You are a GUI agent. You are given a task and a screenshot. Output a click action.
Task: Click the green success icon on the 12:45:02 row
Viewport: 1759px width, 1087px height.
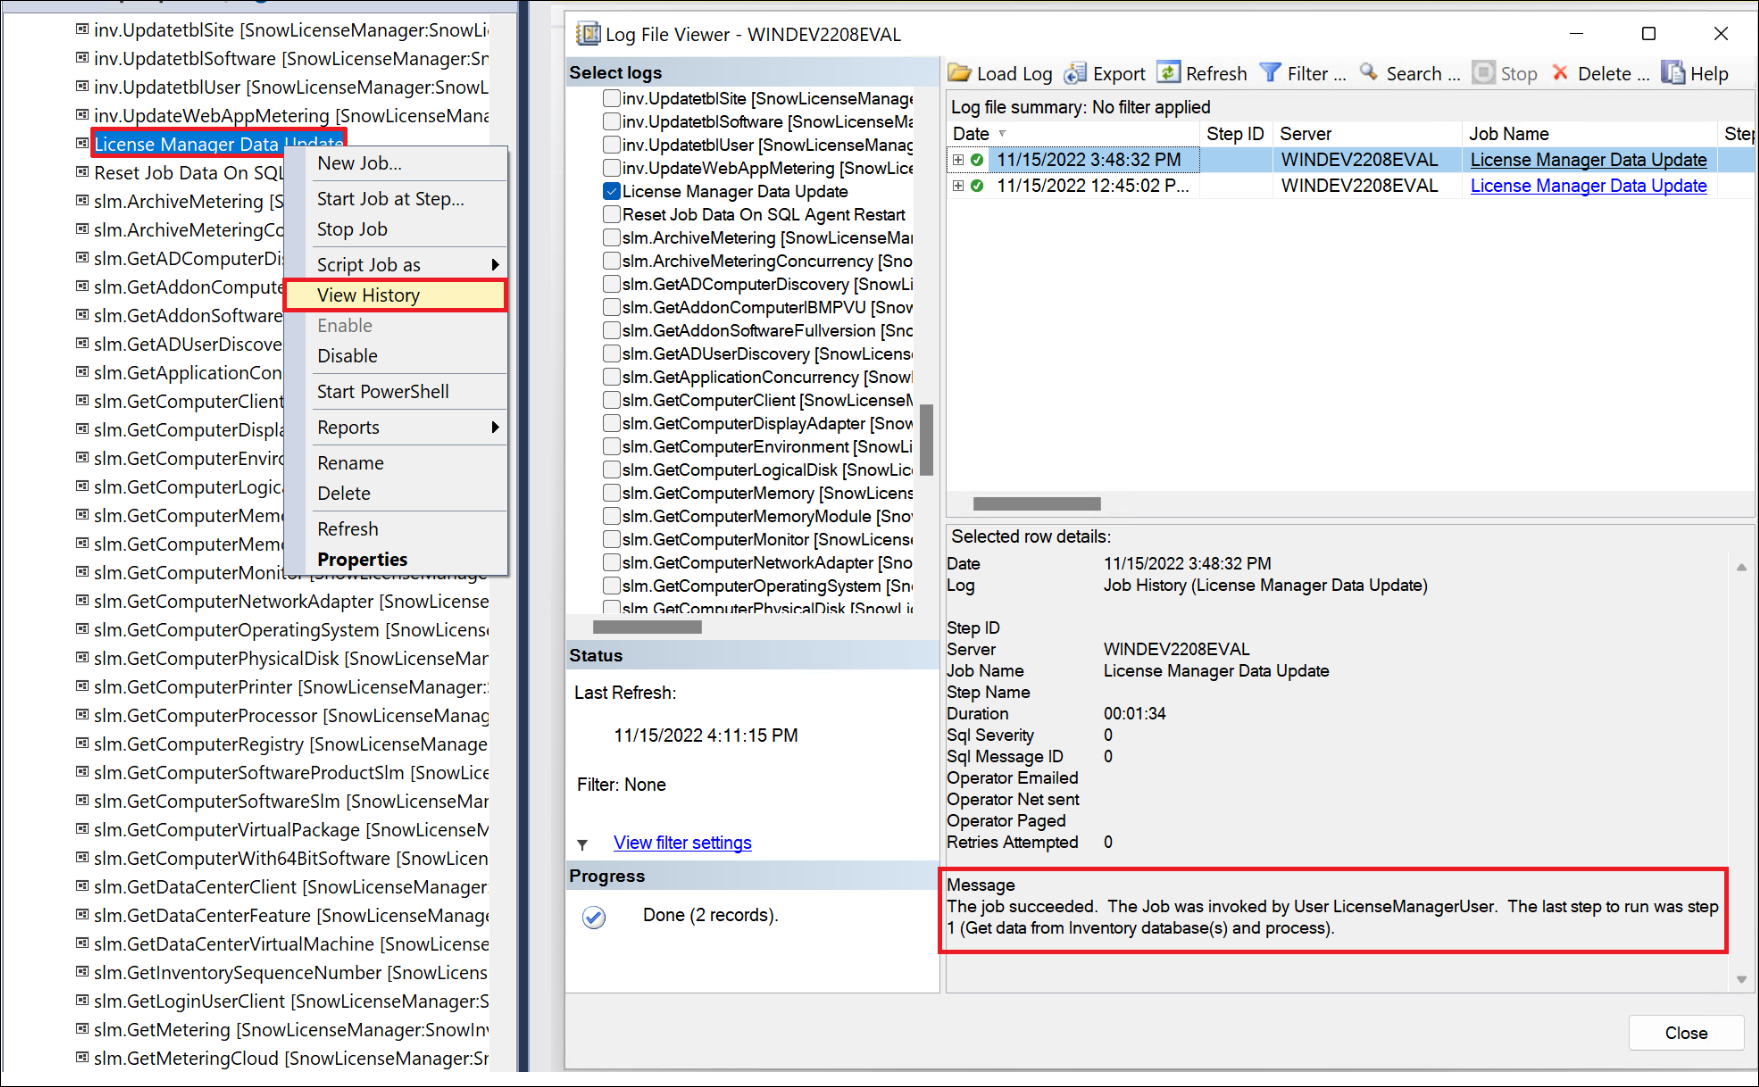977,185
